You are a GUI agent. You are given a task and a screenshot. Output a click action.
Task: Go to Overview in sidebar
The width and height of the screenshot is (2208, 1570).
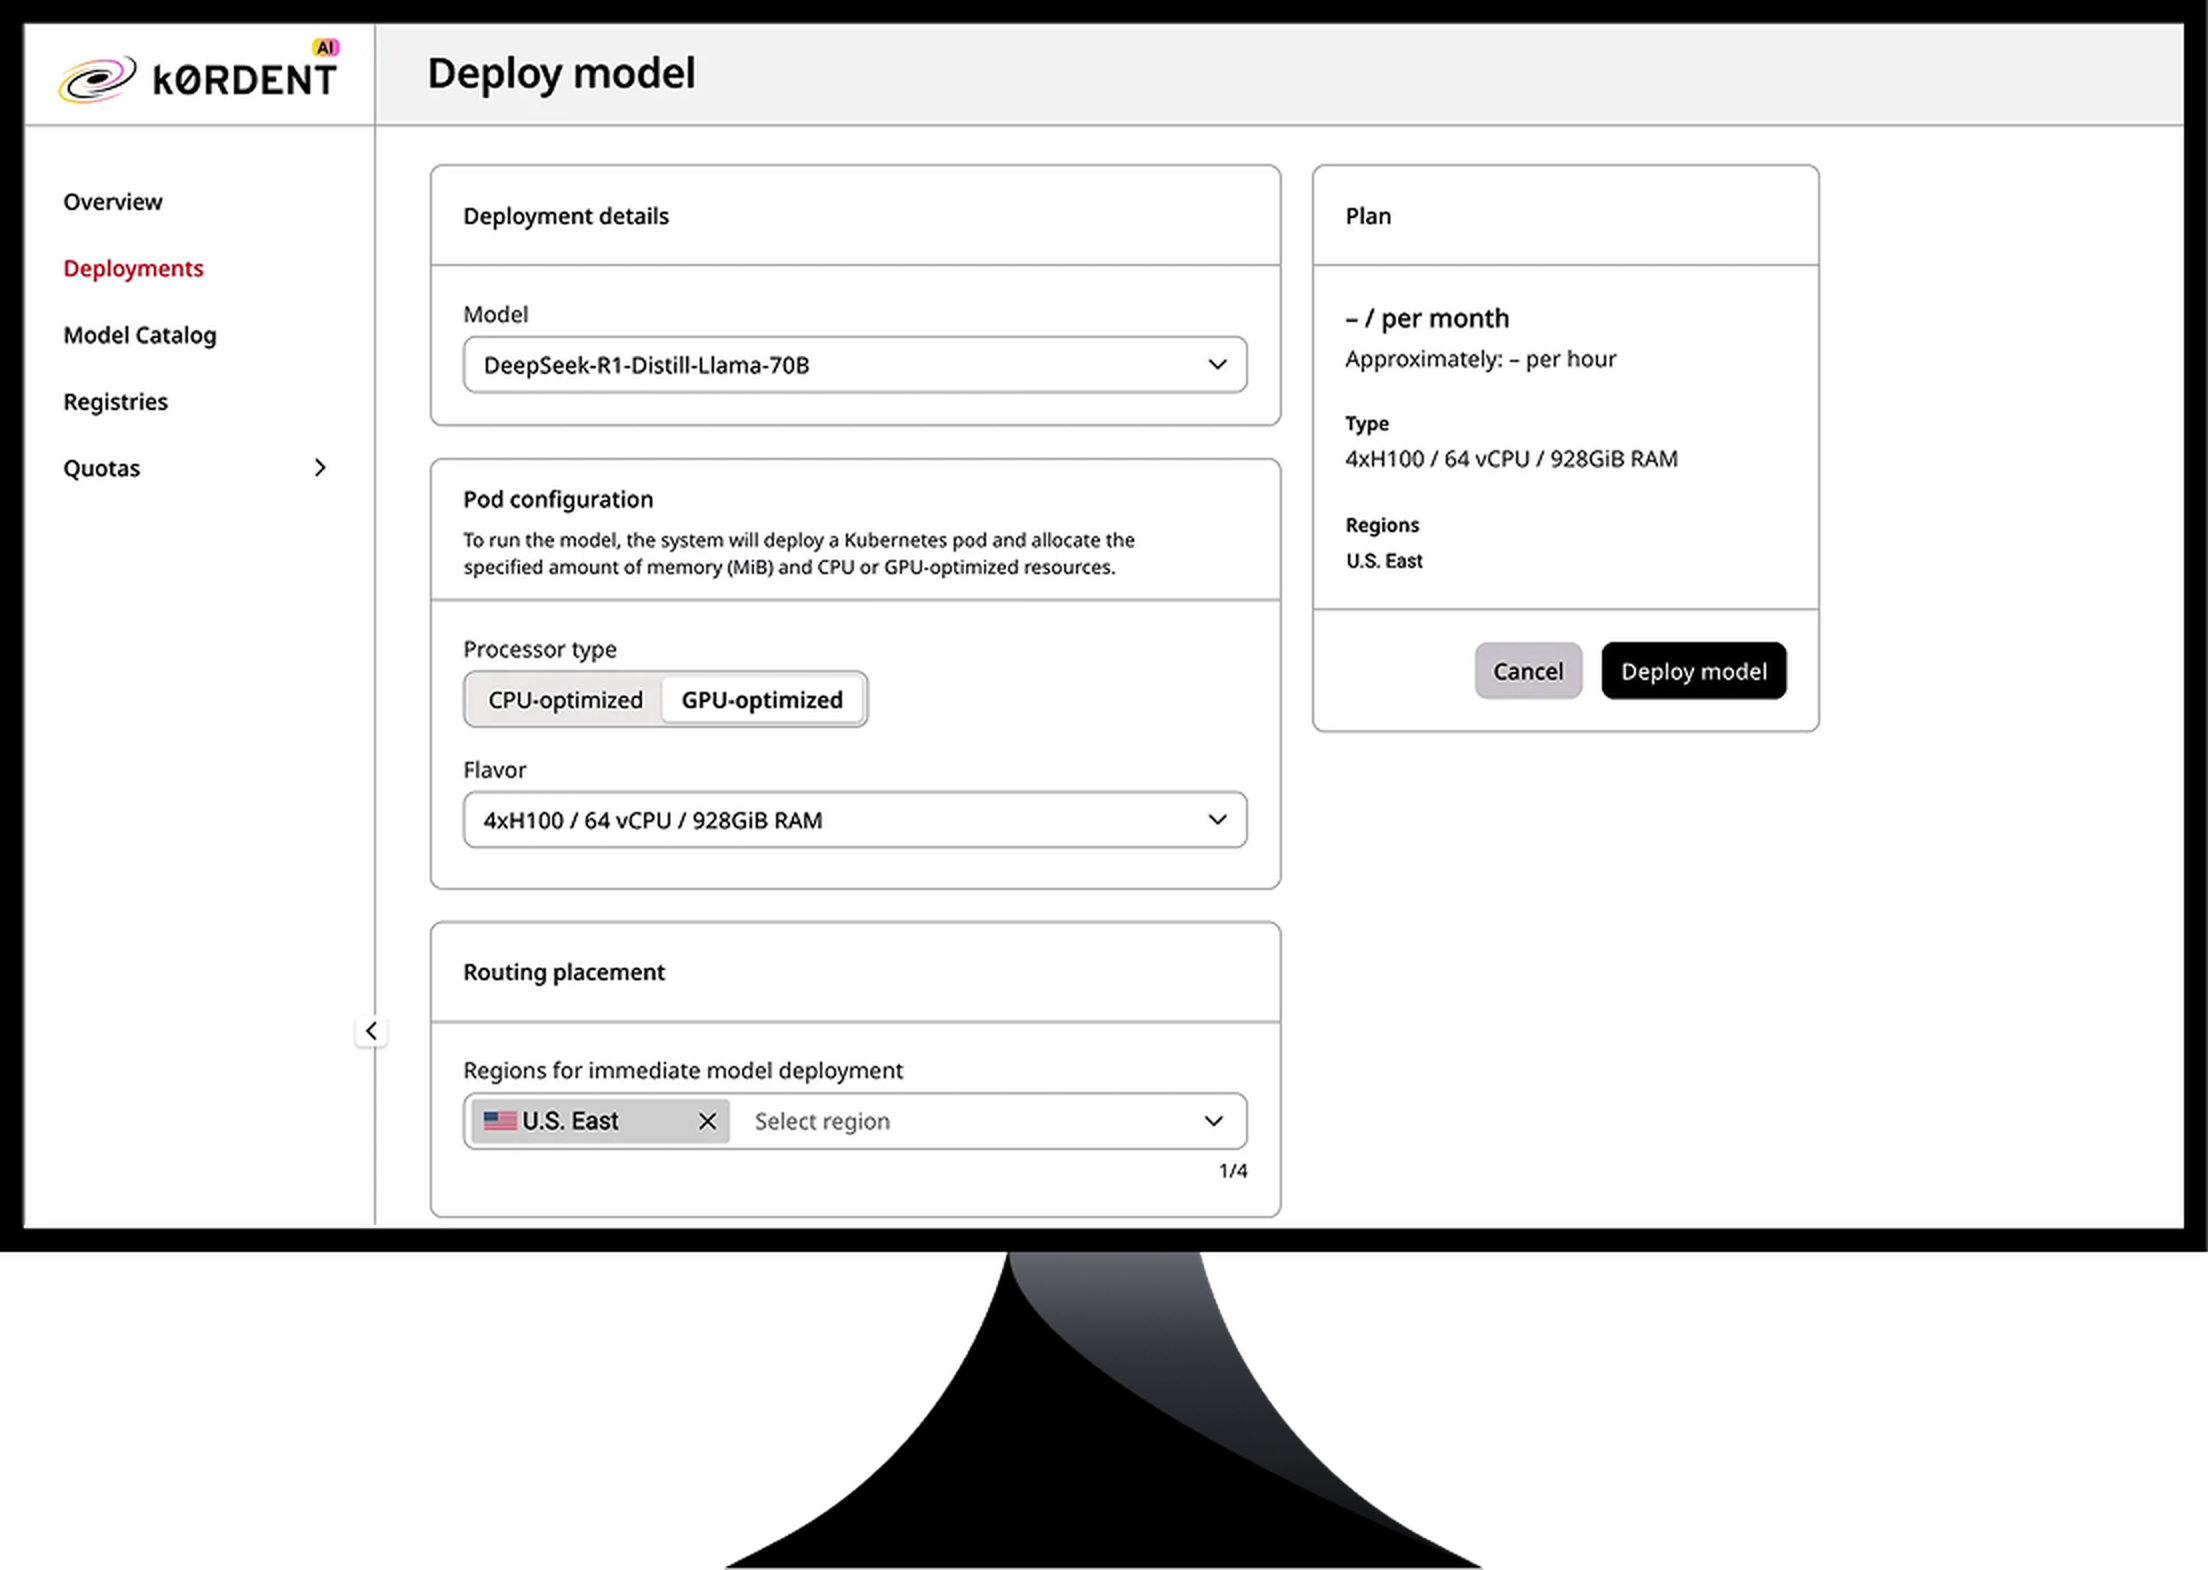coord(113,202)
